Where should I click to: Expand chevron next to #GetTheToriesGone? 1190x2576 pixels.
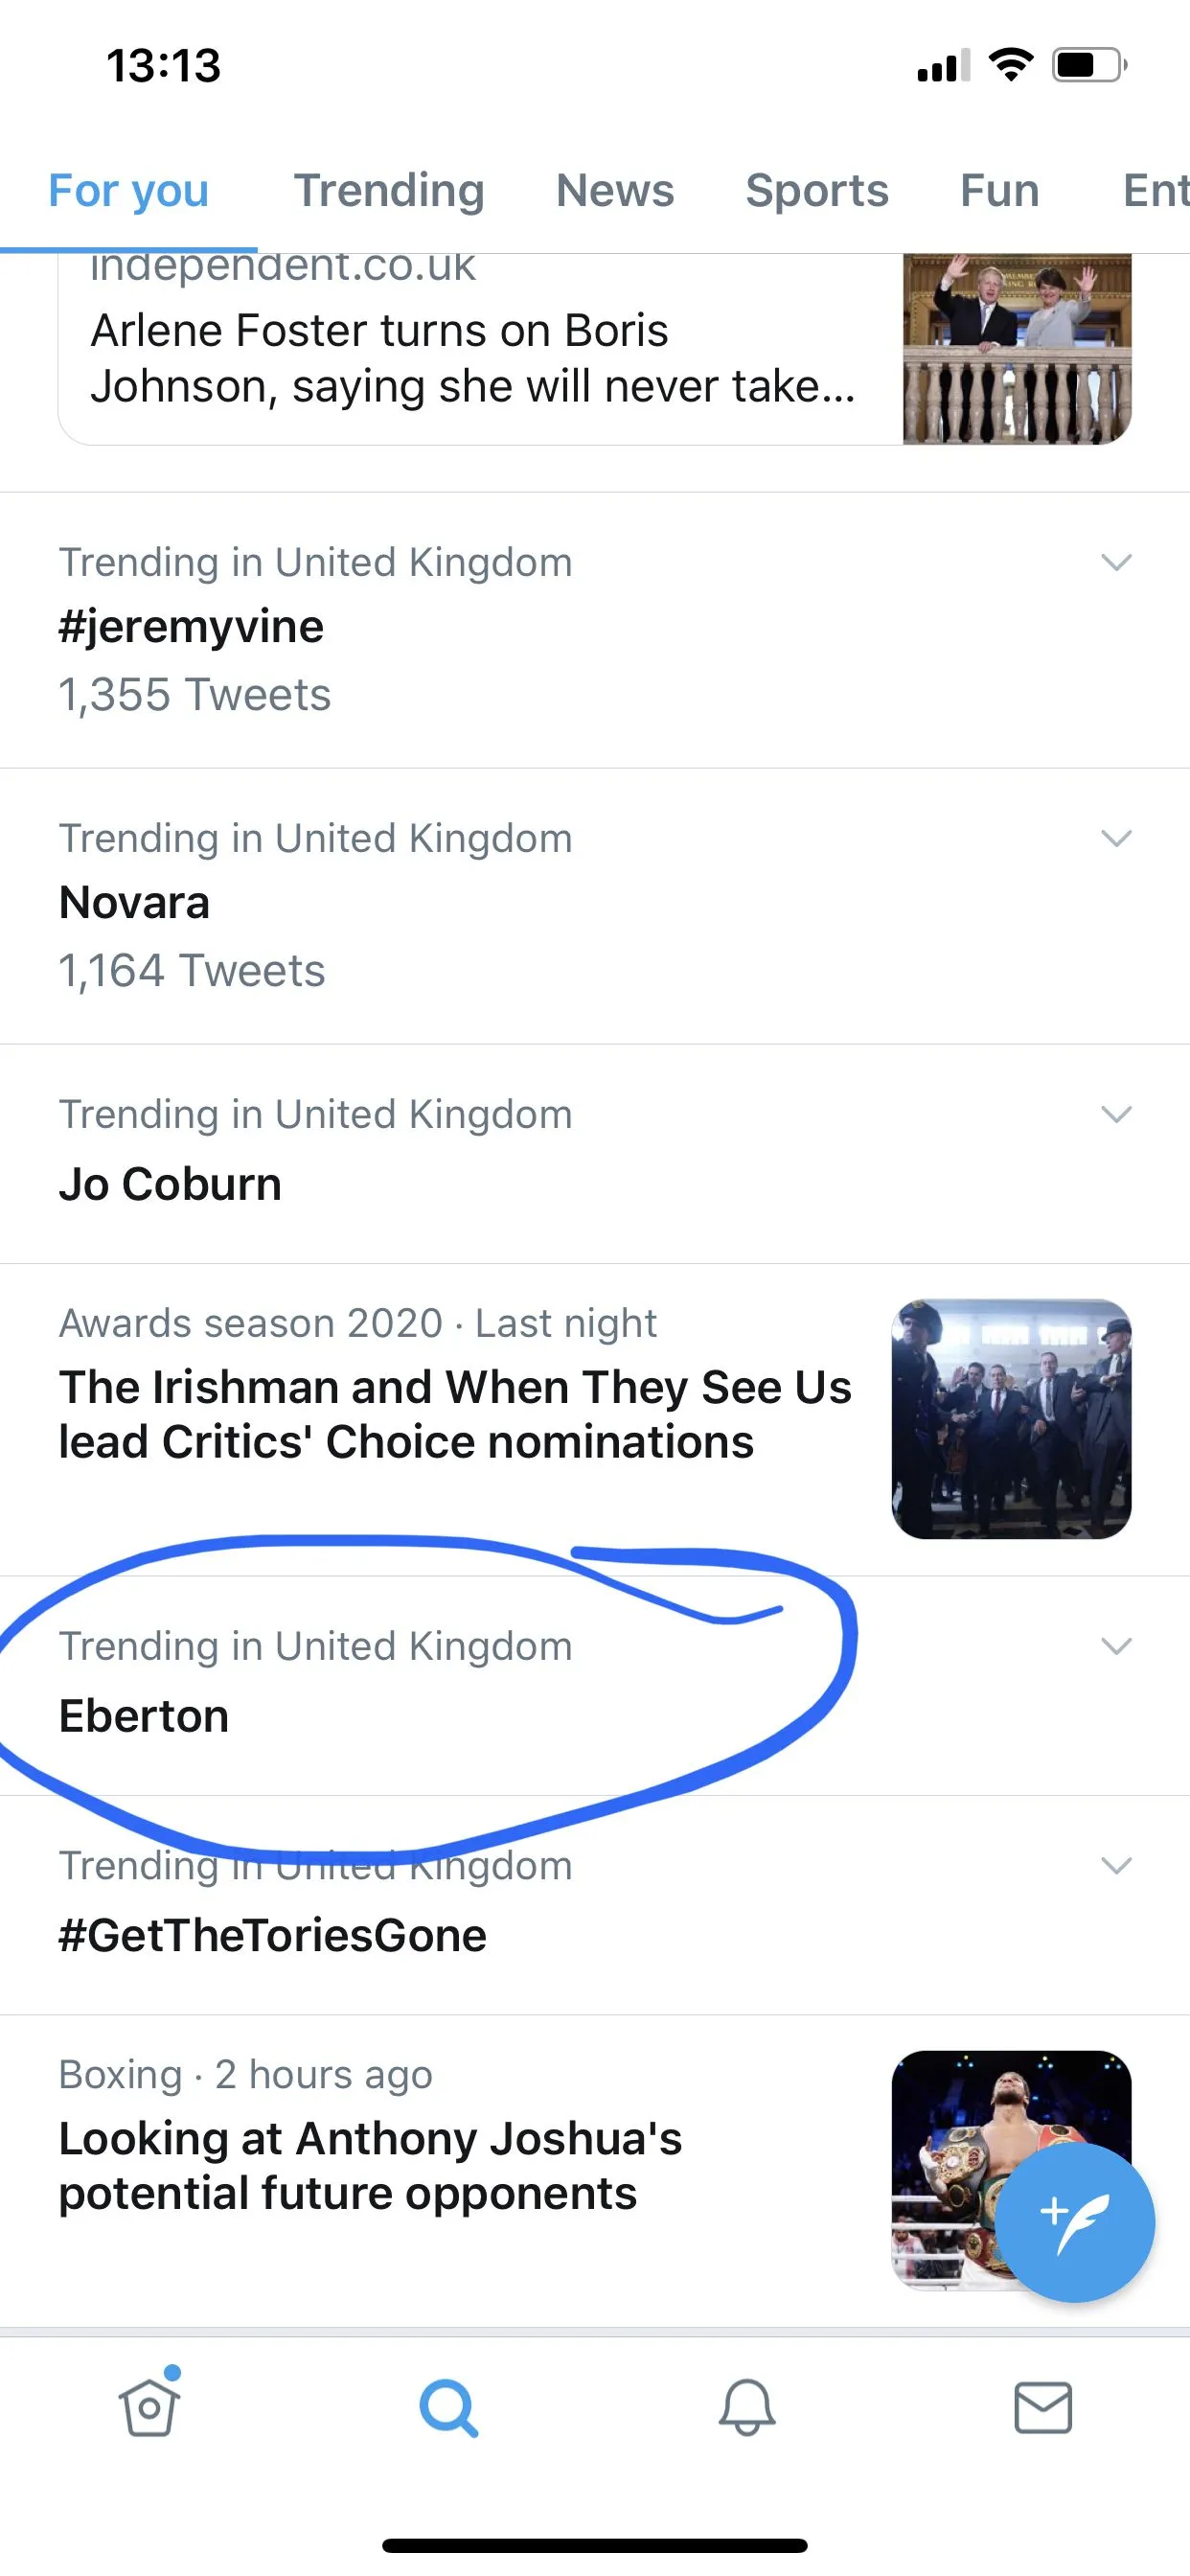pos(1115,1865)
